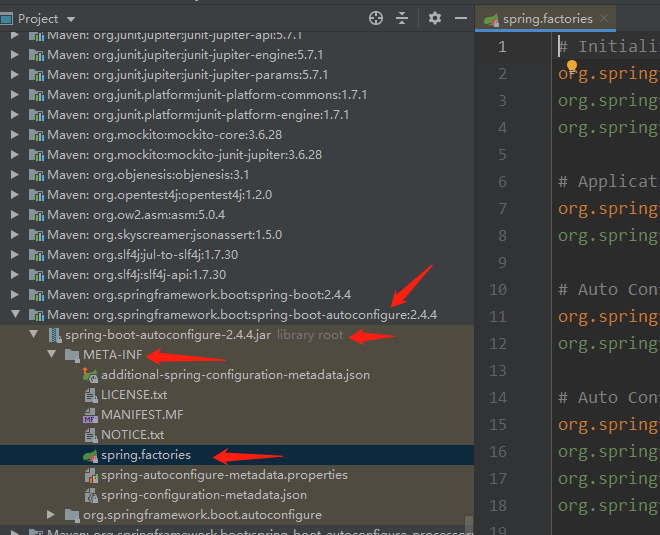The height and width of the screenshot is (535, 660).
Task: Click line number 10 in editor gutter
Action: (498, 290)
